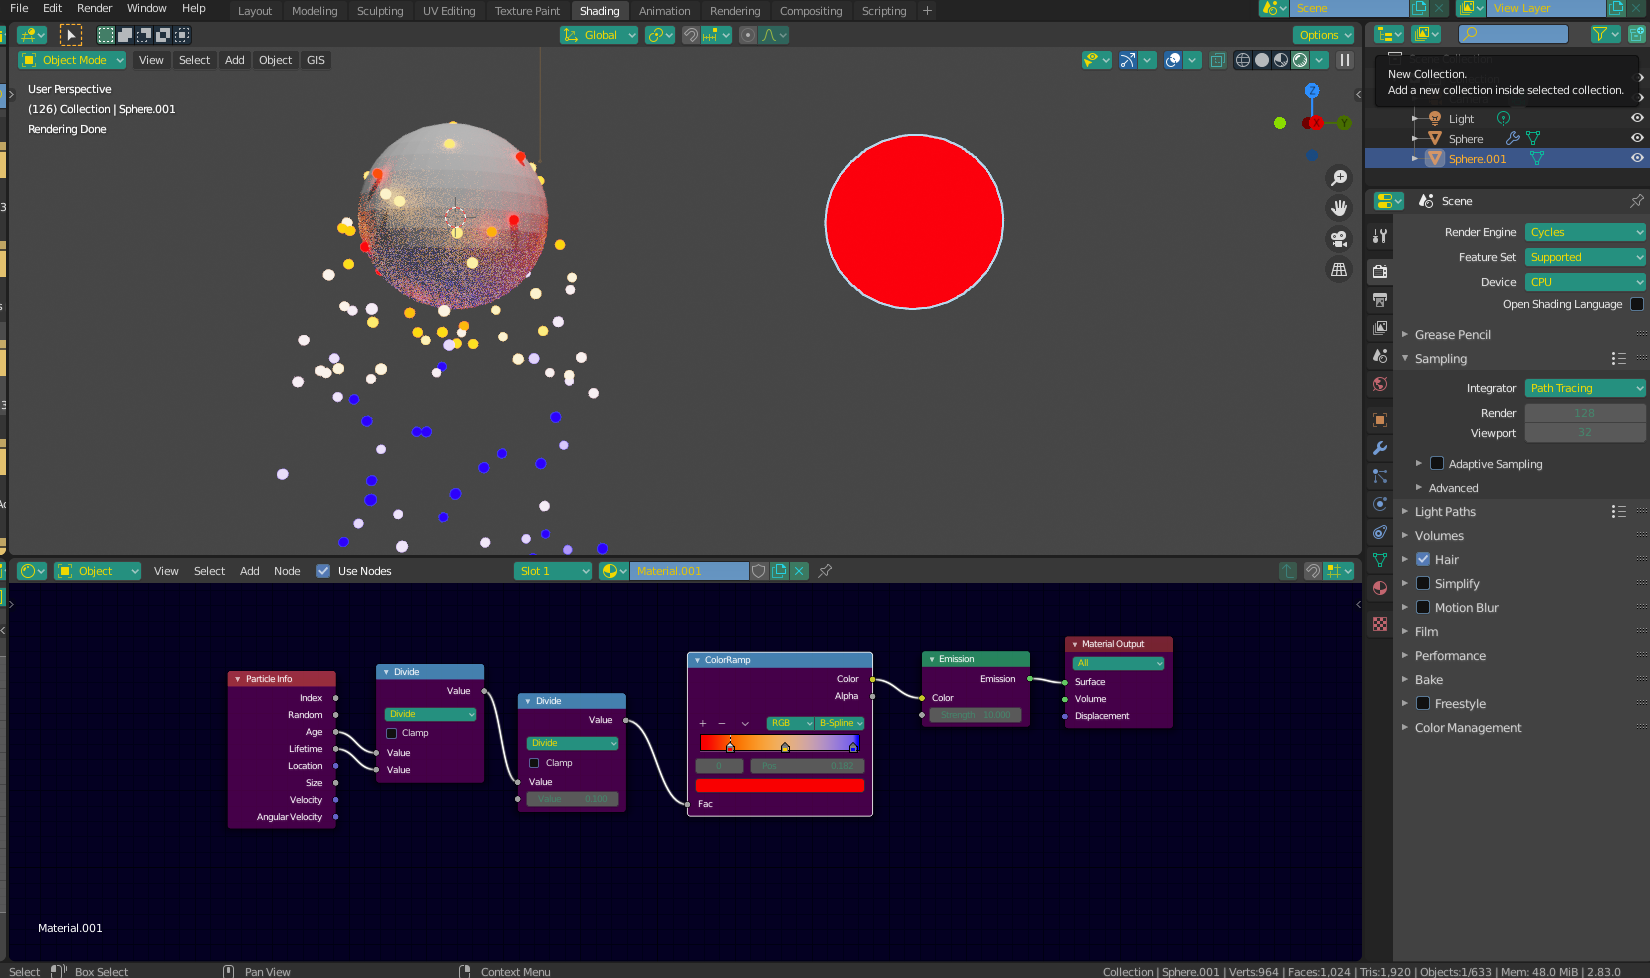Enable the Motion Blur checkbox
The width and height of the screenshot is (1650, 978).
click(x=1423, y=607)
